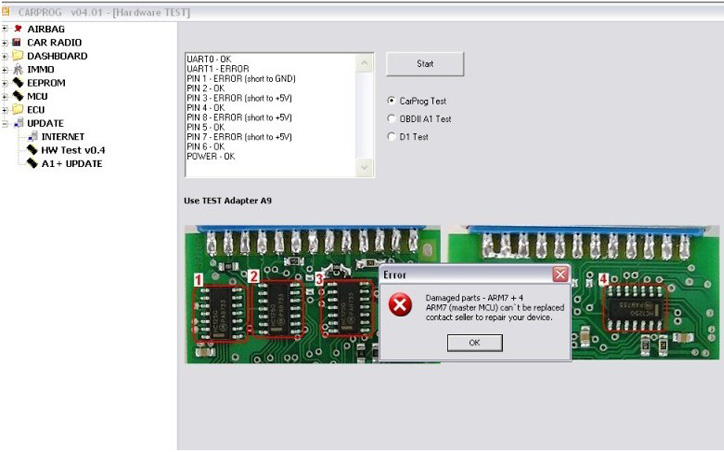The height and width of the screenshot is (452, 724).
Task: Click the AIRBAG tree icon
Action: [x=18, y=29]
